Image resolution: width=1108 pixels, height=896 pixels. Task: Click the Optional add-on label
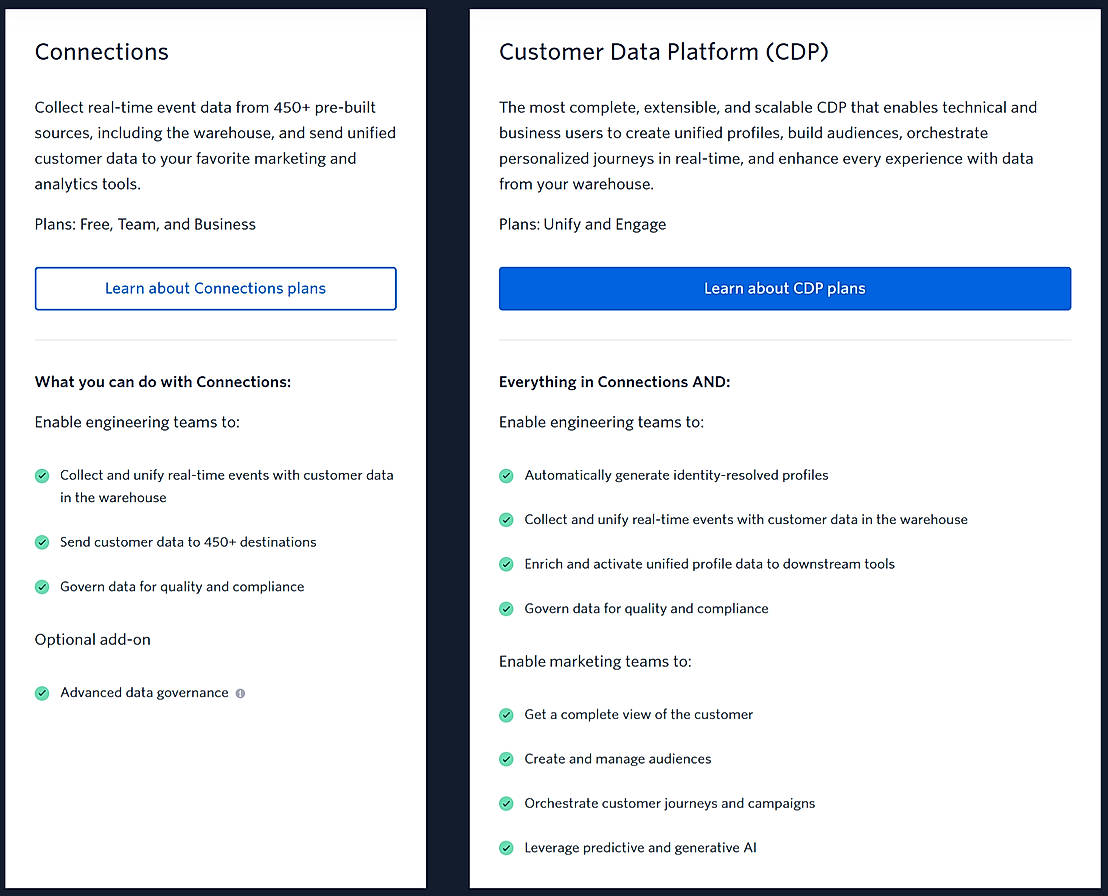click(x=93, y=639)
